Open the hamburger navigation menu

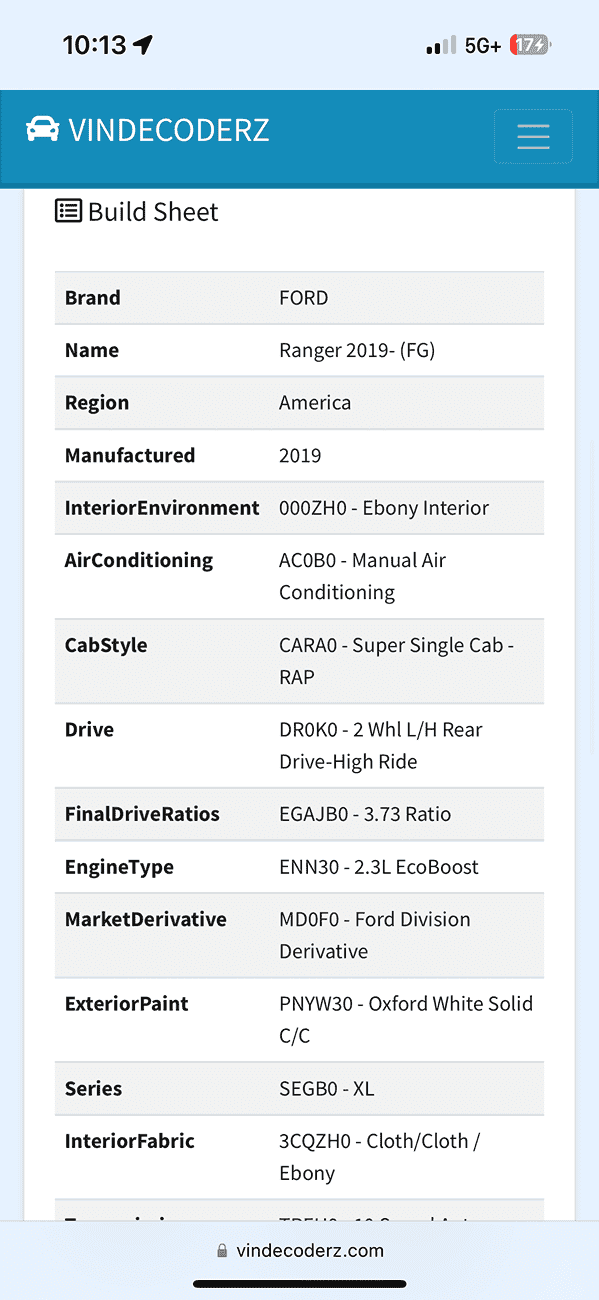click(x=533, y=136)
